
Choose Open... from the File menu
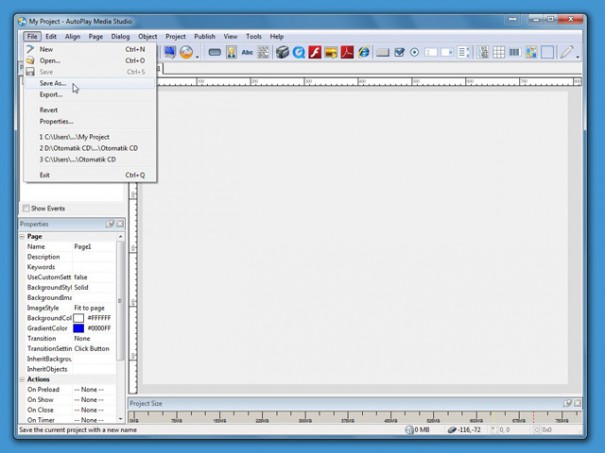90,61
